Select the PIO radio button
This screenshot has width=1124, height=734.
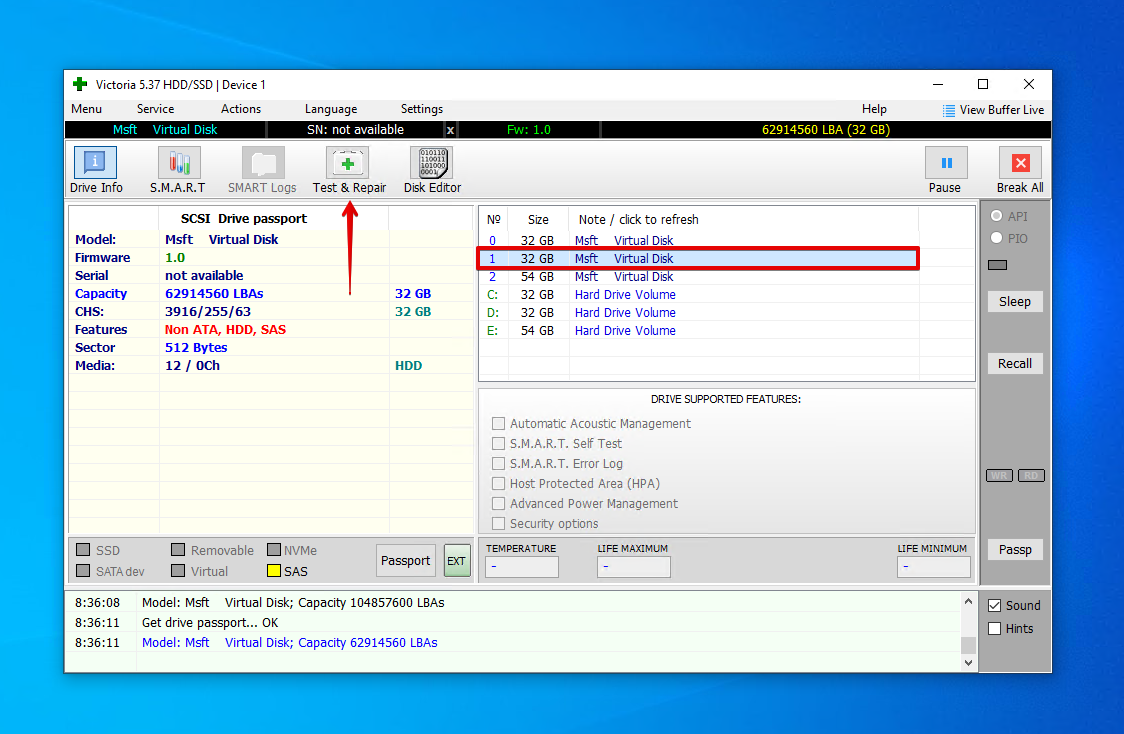[996, 238]
